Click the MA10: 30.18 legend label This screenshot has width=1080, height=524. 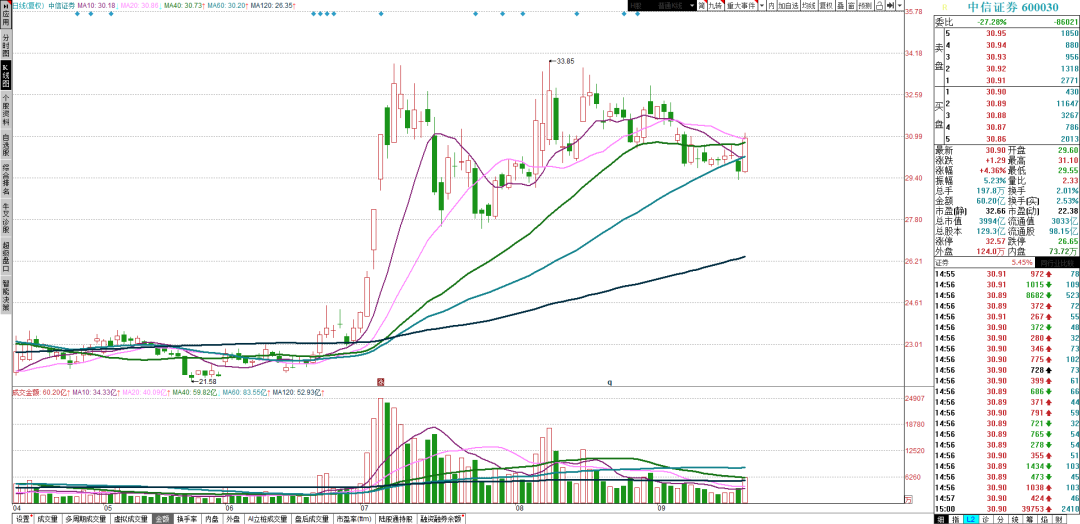click(96, 6)
